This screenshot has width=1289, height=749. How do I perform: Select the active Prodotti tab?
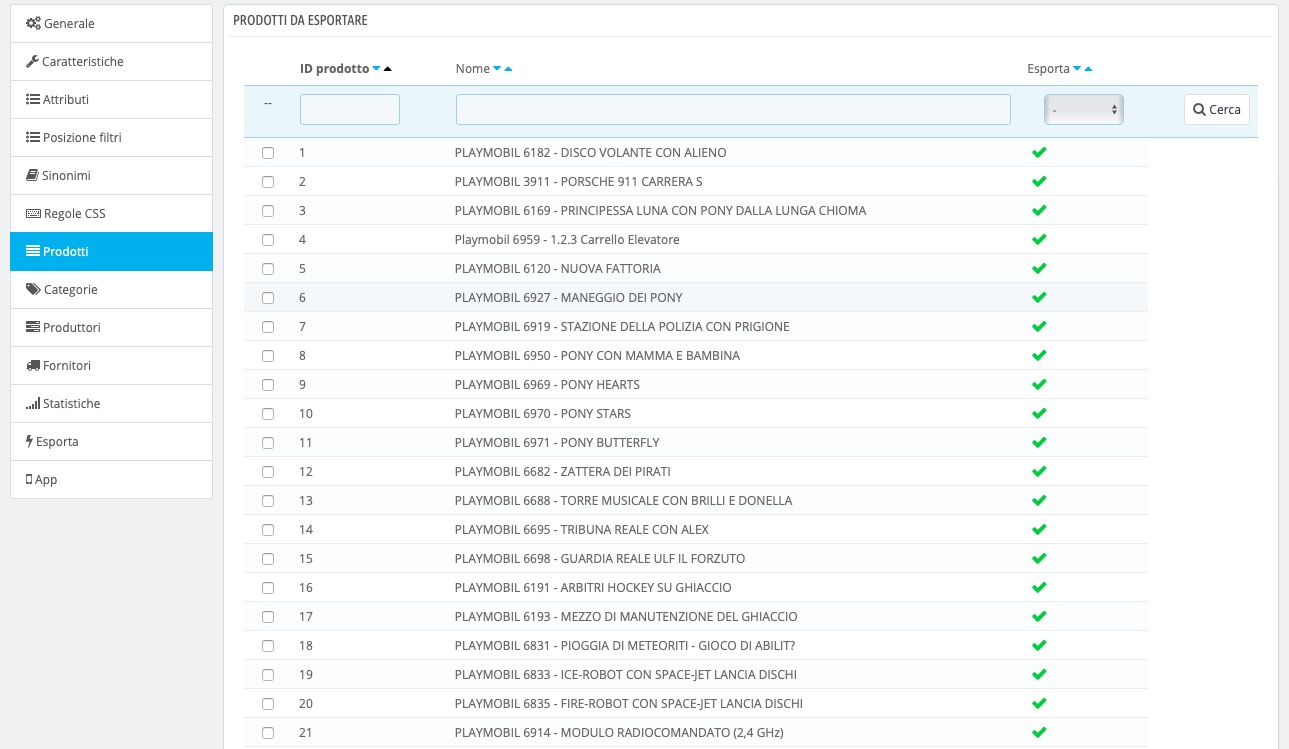pos(111,252)
